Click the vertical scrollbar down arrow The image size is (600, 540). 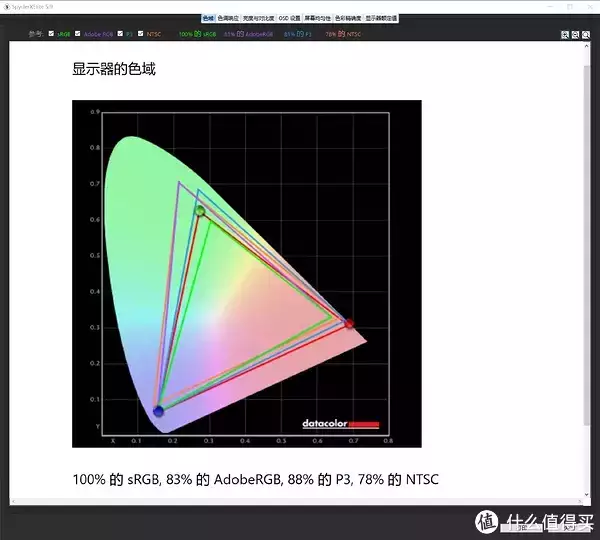587,494
